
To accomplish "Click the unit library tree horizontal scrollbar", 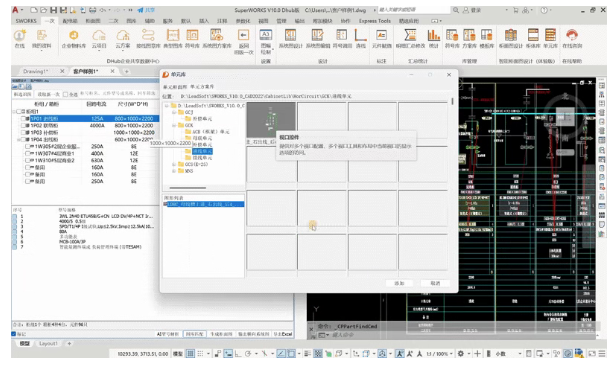I will coord(188,188).
